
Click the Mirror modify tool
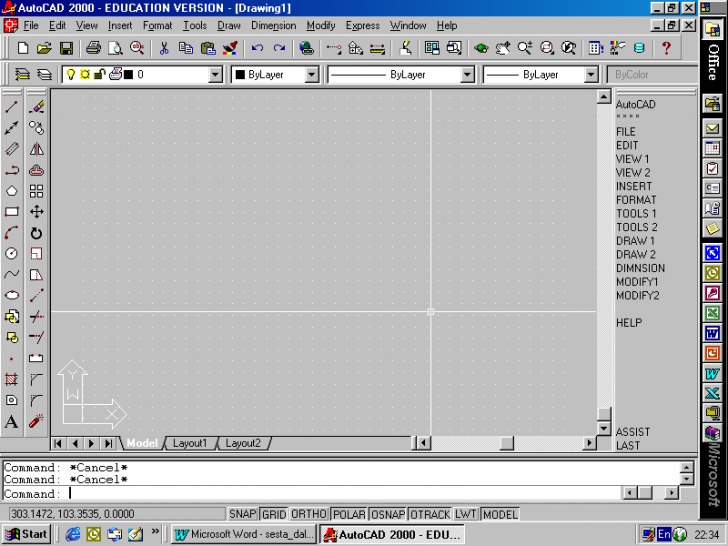(36, 149)
